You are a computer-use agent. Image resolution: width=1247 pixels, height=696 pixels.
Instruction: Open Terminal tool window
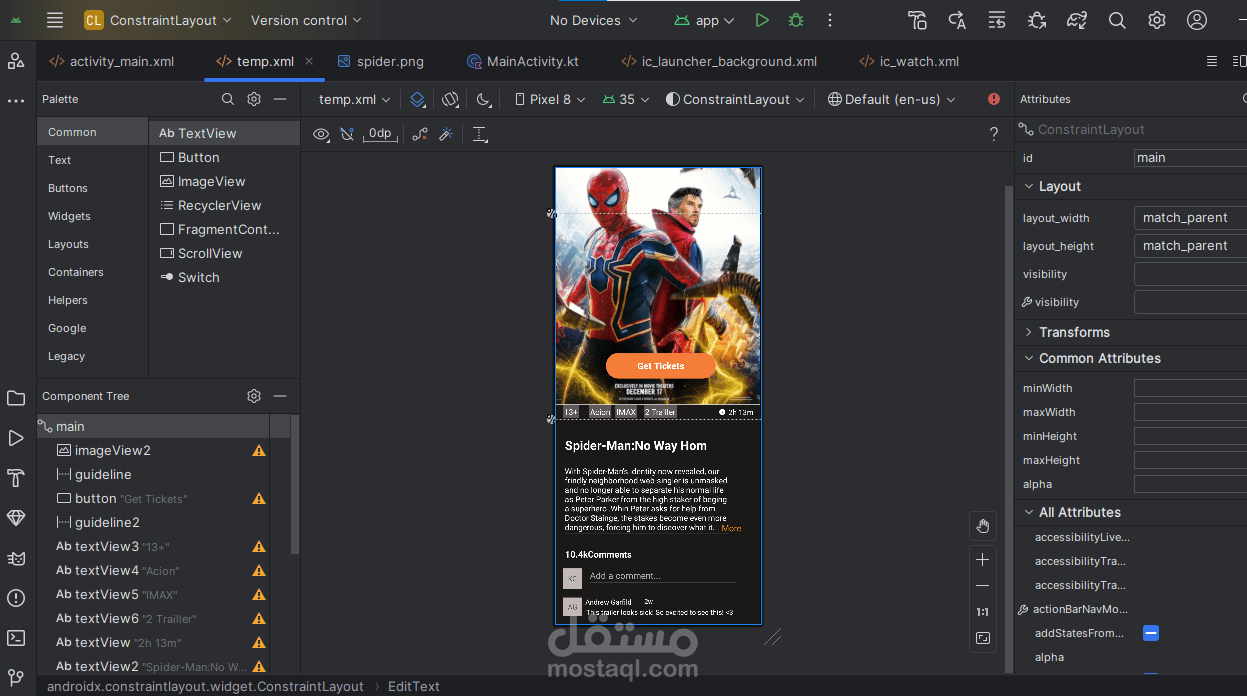point(16,638)
